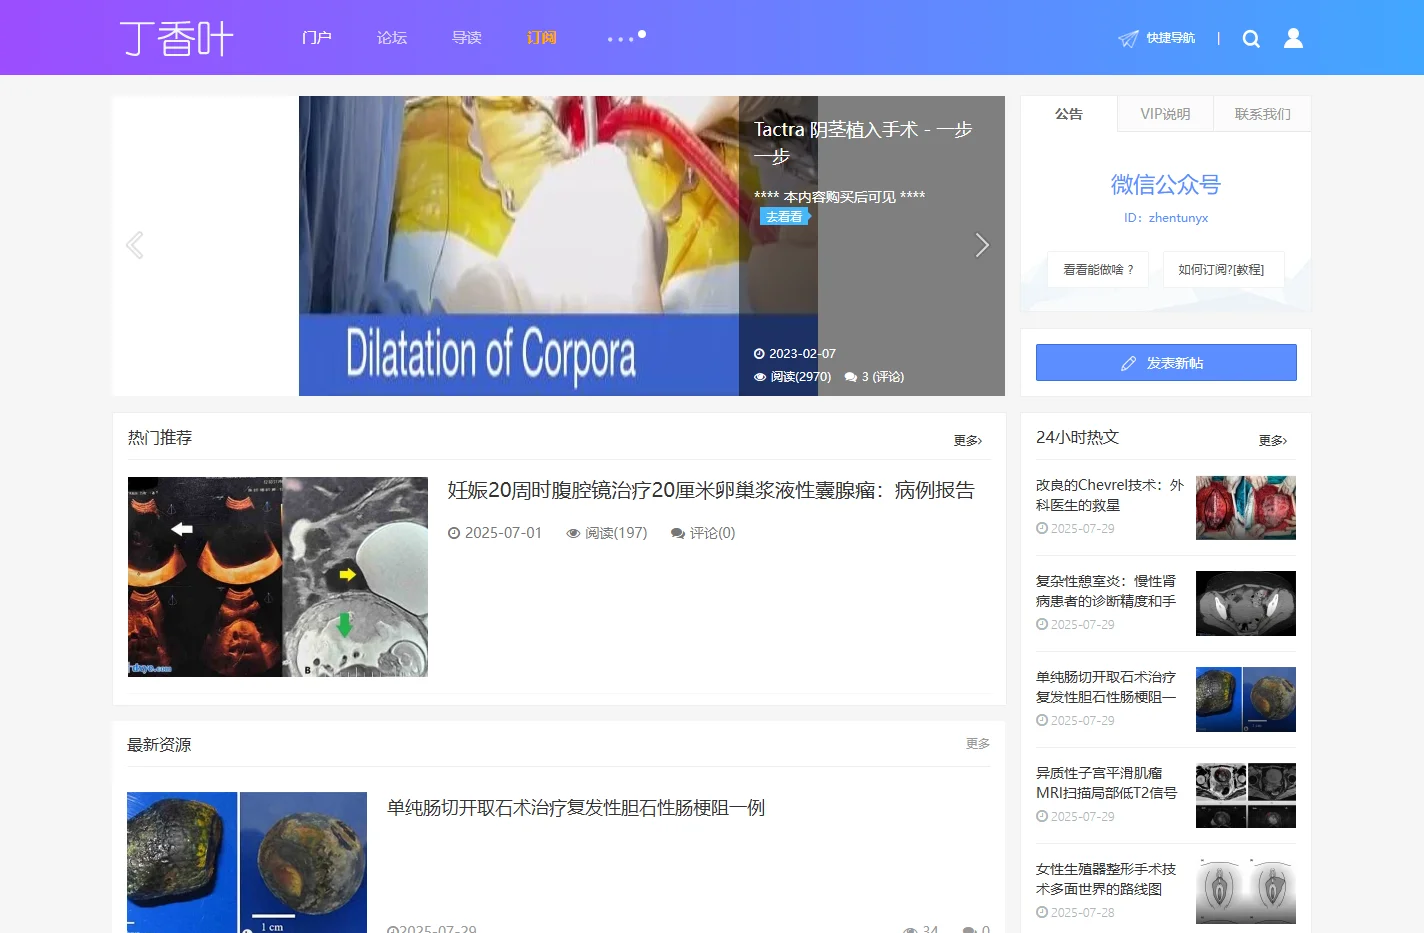Click 评论(0) text
Screen dimensions: 1424x933
[x=712, y=533]
